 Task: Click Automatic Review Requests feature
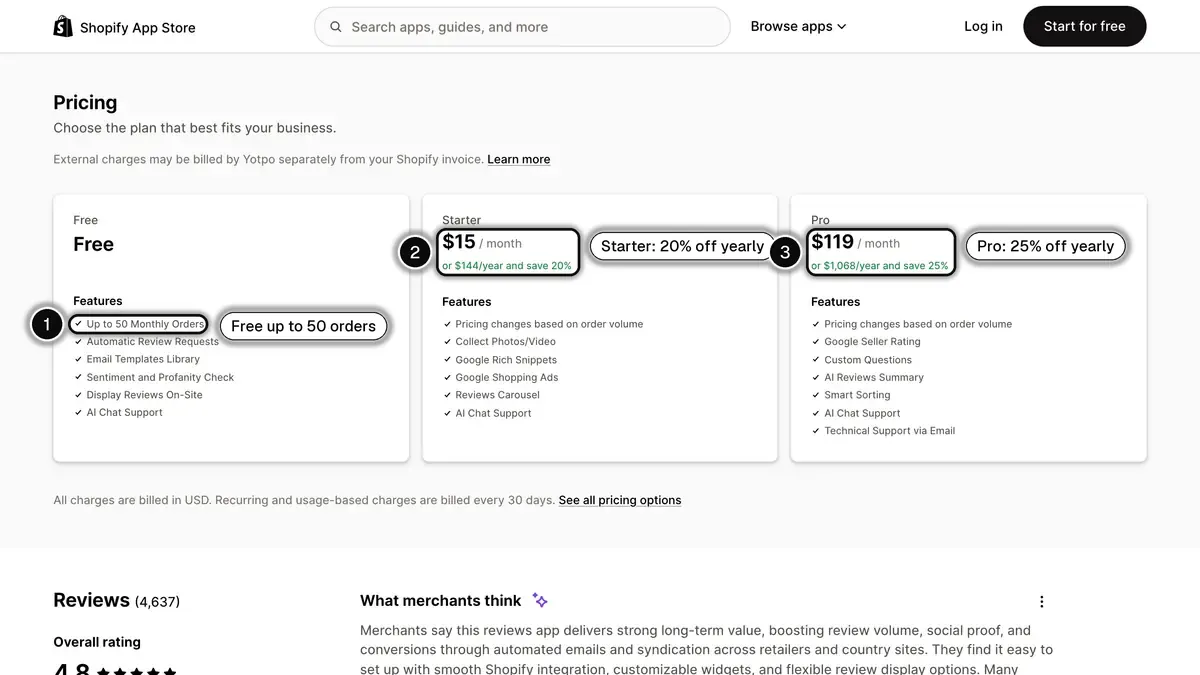point(152,341)
